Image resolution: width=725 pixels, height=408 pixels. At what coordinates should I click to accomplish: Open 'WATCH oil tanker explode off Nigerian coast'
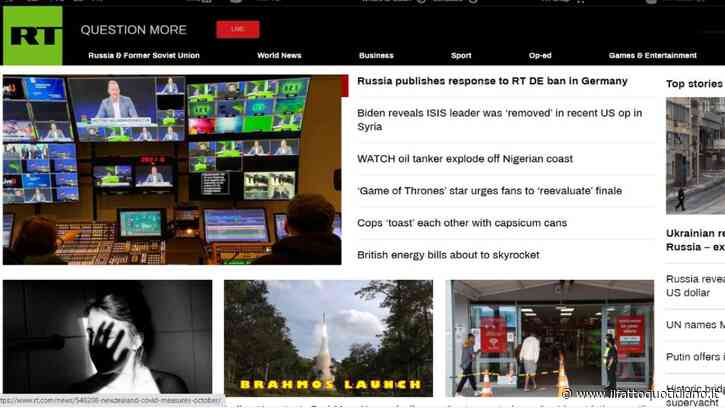pyautogui.click(x=465, y=159)
